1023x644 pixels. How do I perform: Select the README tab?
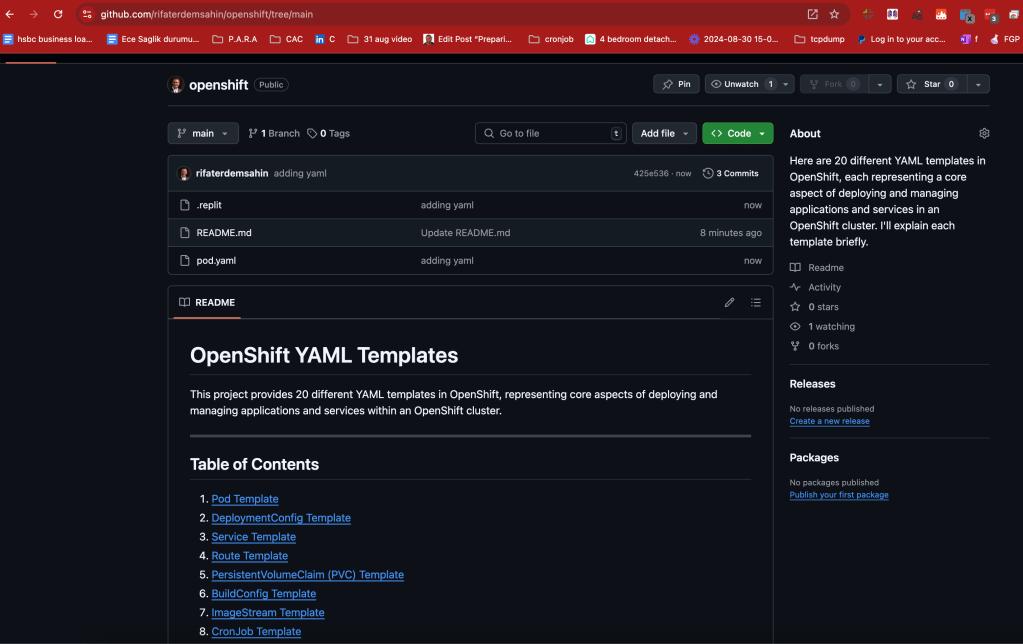coord(207,302)
